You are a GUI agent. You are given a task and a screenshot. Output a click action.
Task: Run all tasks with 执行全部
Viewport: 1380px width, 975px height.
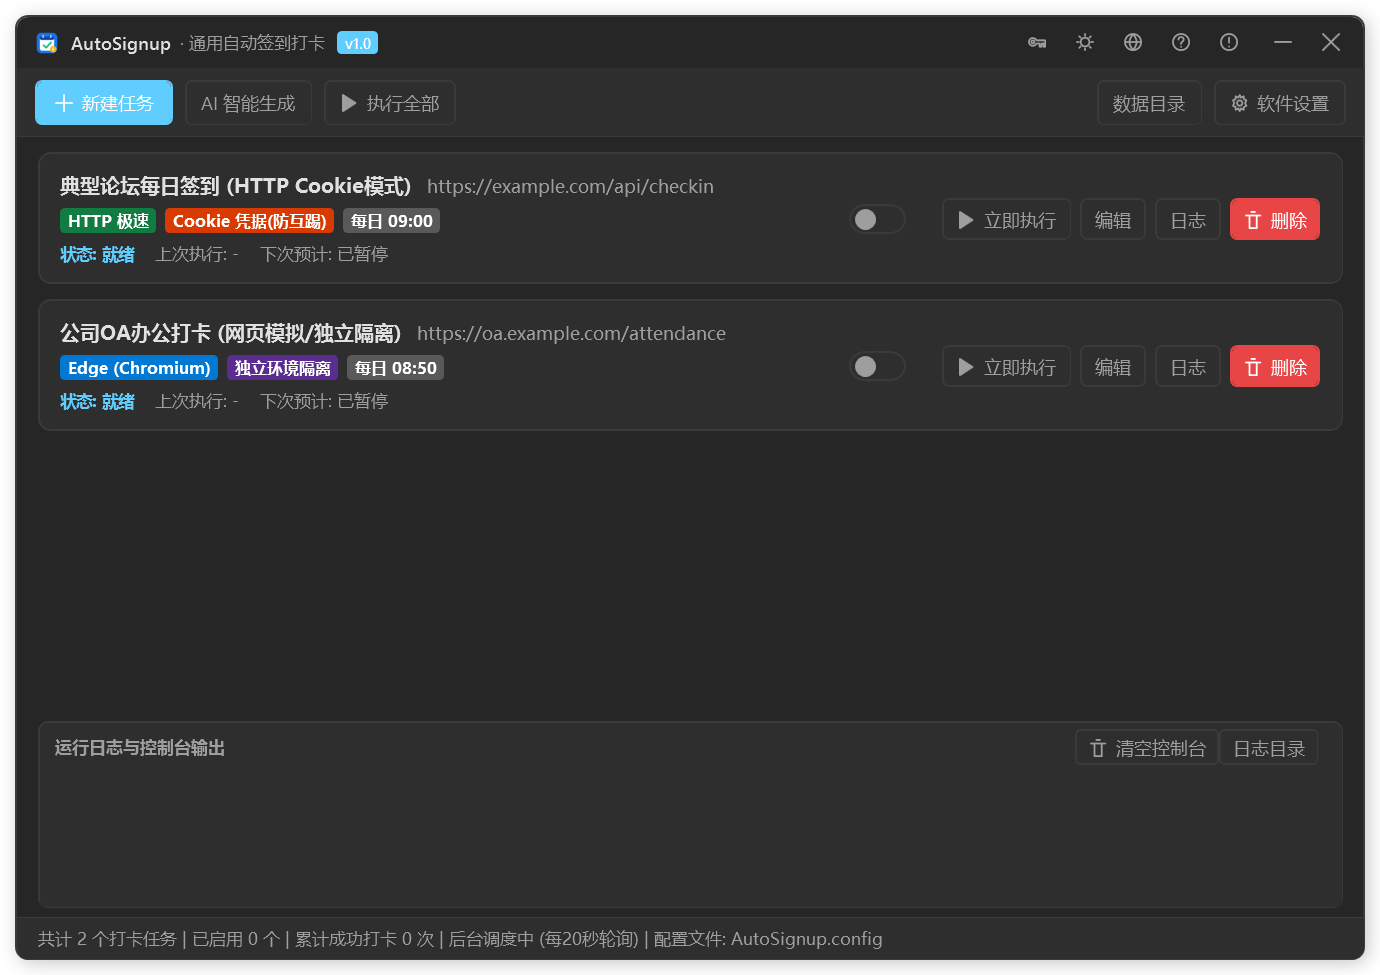(390, 103)
